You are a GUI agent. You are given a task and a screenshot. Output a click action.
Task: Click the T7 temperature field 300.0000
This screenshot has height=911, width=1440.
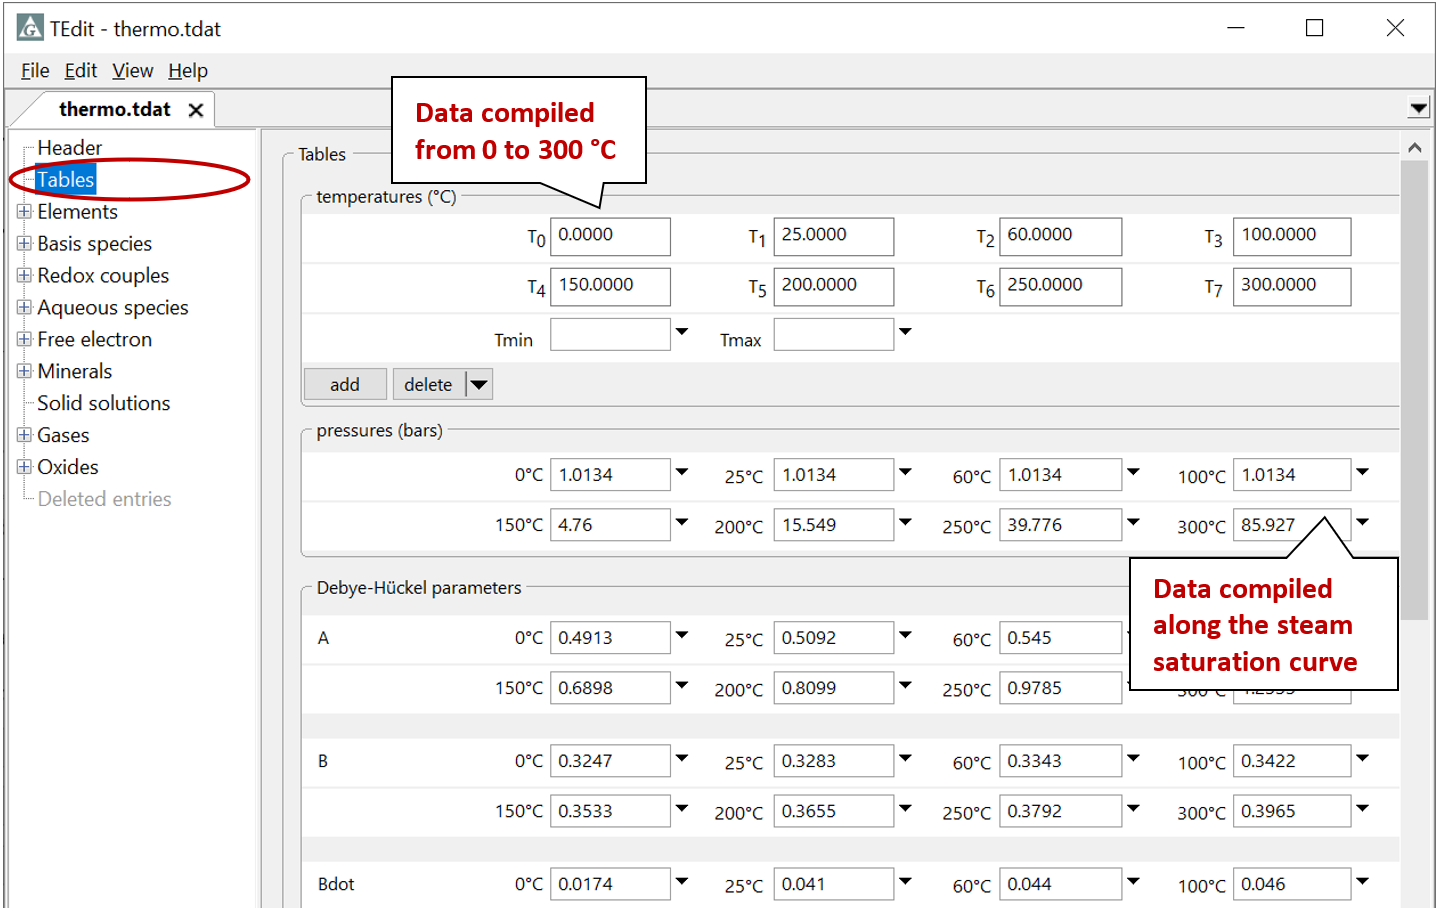pos(1292,286)
